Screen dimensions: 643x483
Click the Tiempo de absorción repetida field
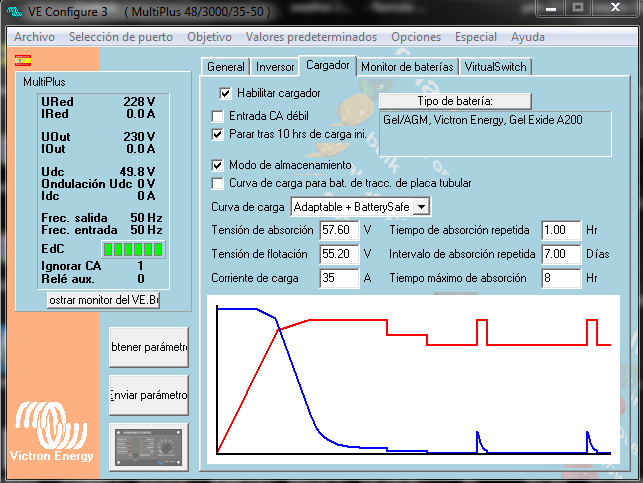coord(561,230)
